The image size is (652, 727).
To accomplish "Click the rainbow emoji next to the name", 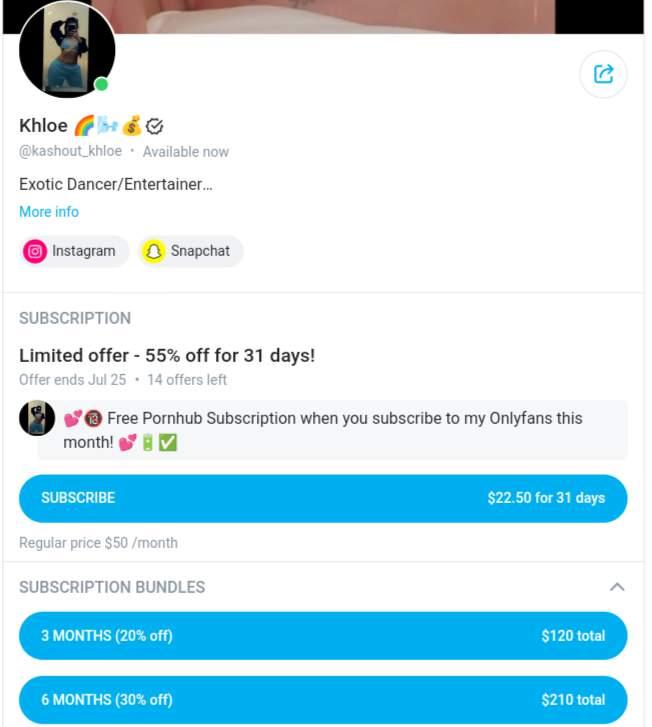I will [x=84, y=126].
